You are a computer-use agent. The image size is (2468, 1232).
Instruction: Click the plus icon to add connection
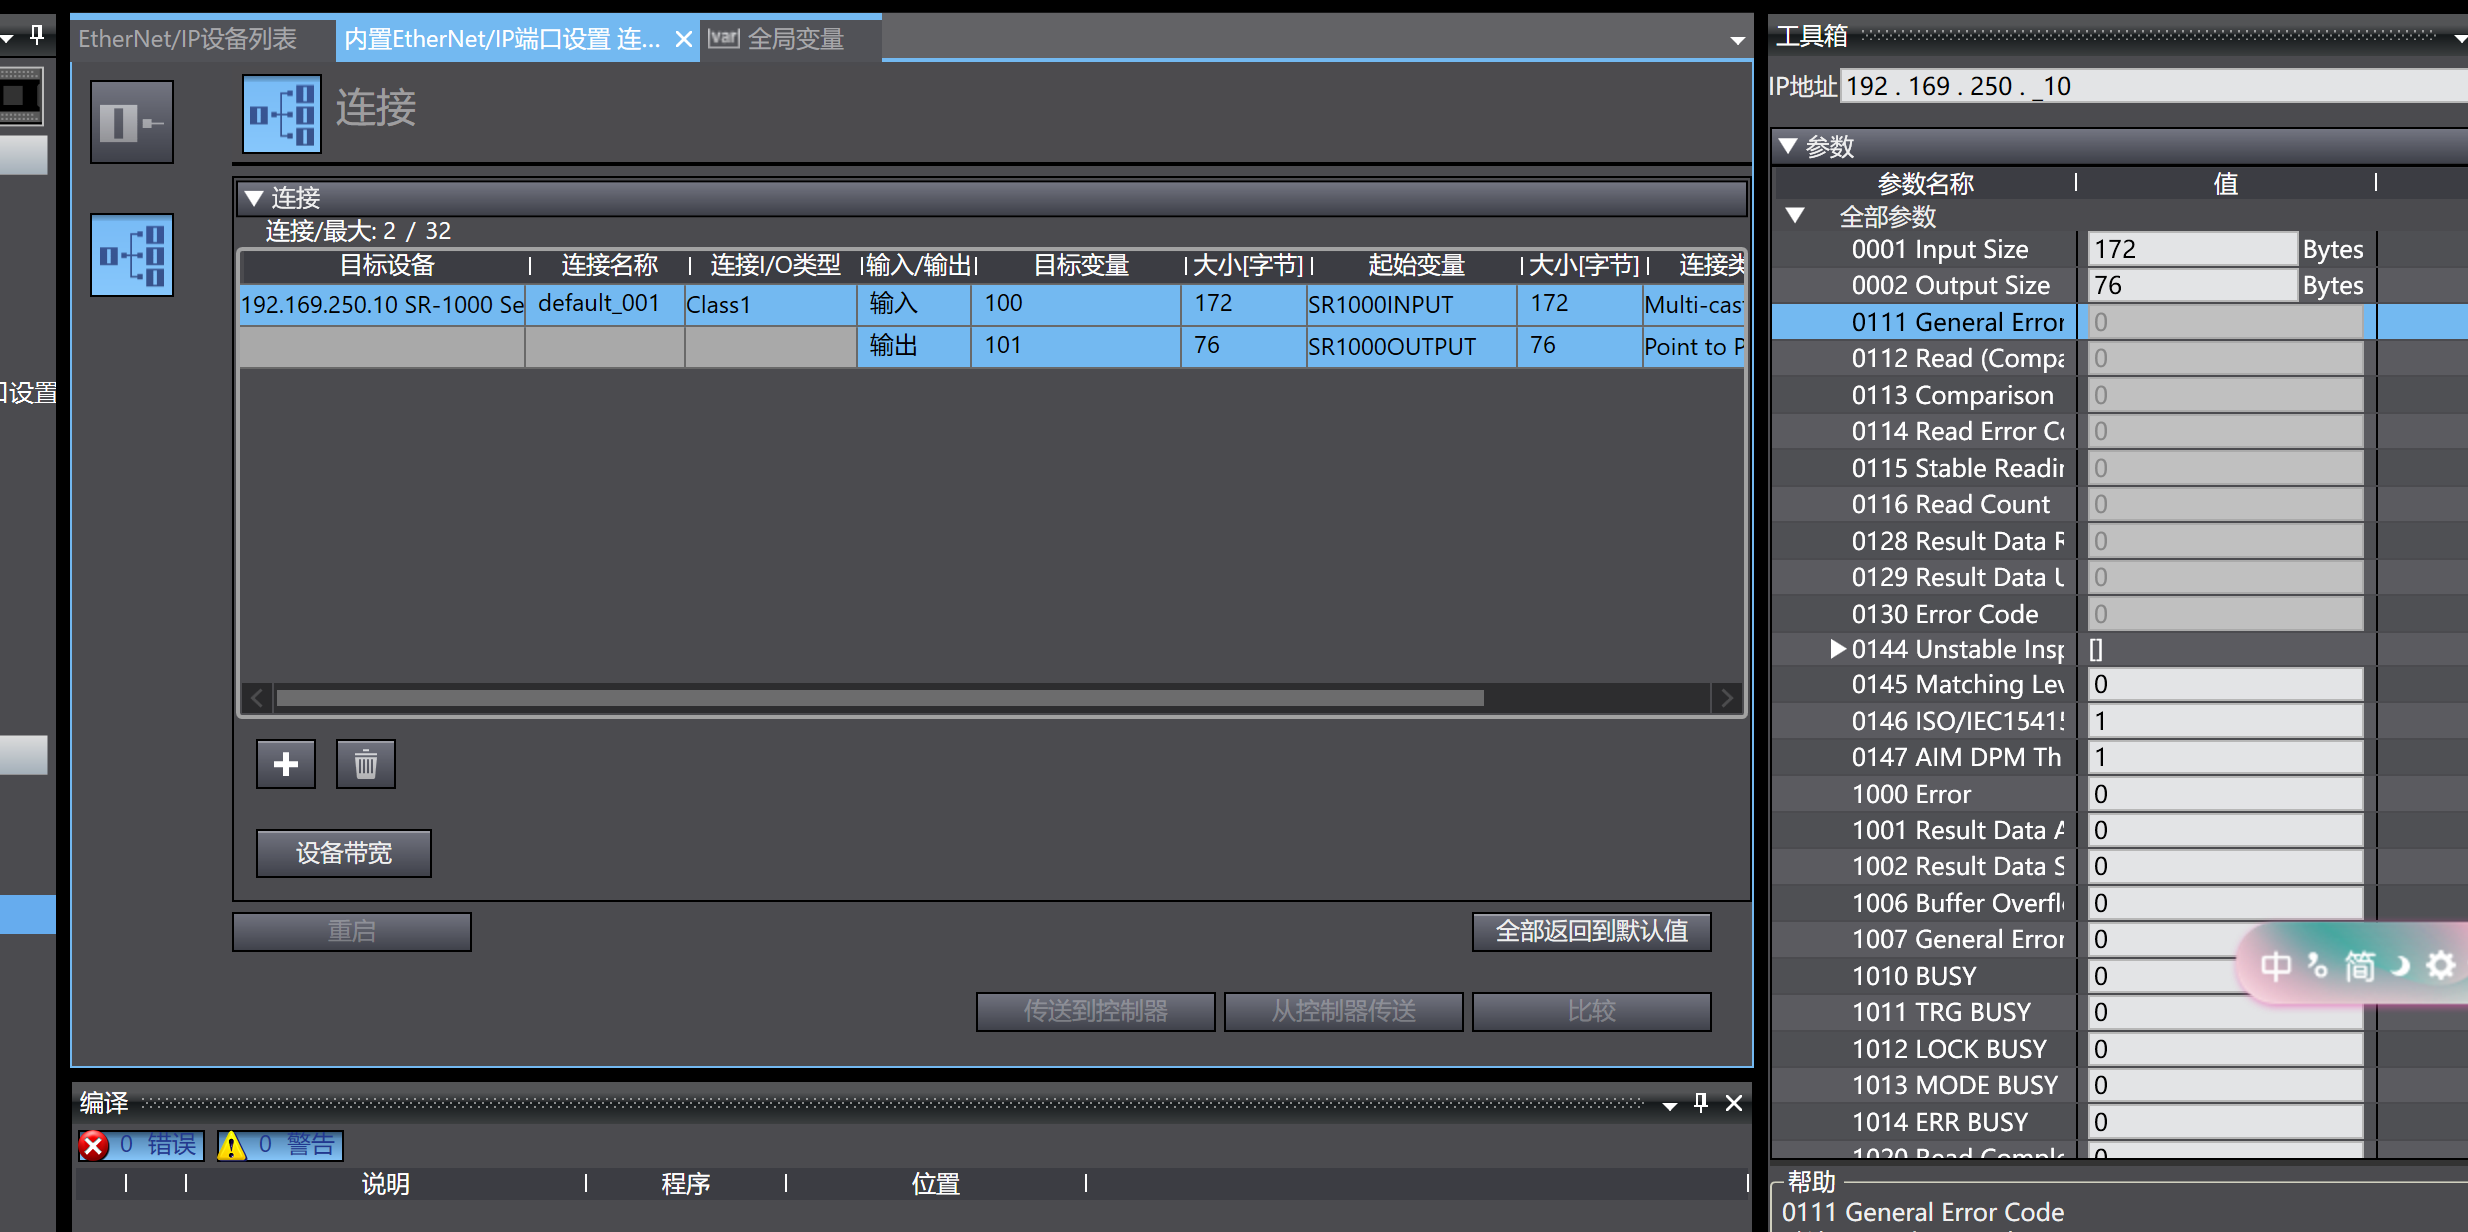(x=286, y=764)
